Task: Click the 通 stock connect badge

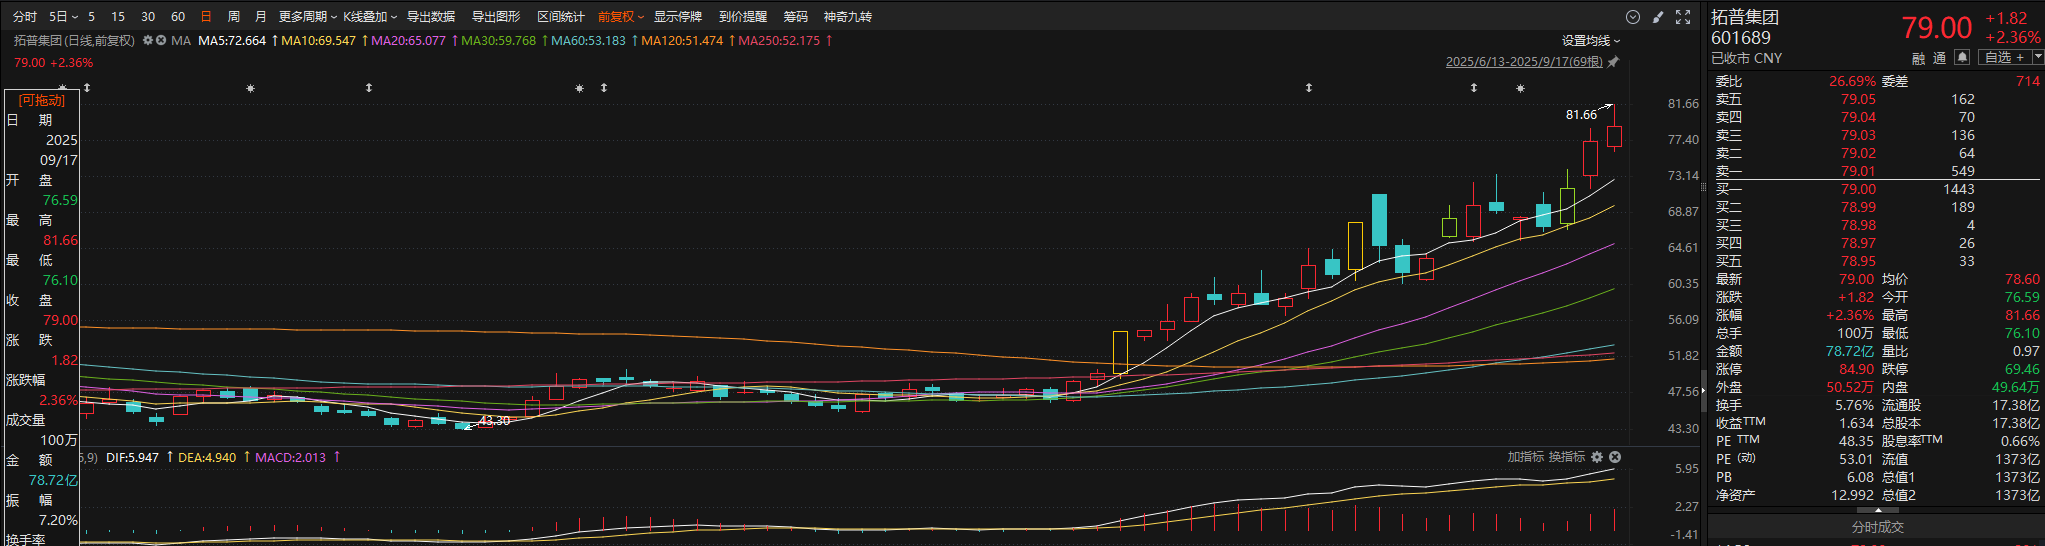Action: click(1940, 58)
